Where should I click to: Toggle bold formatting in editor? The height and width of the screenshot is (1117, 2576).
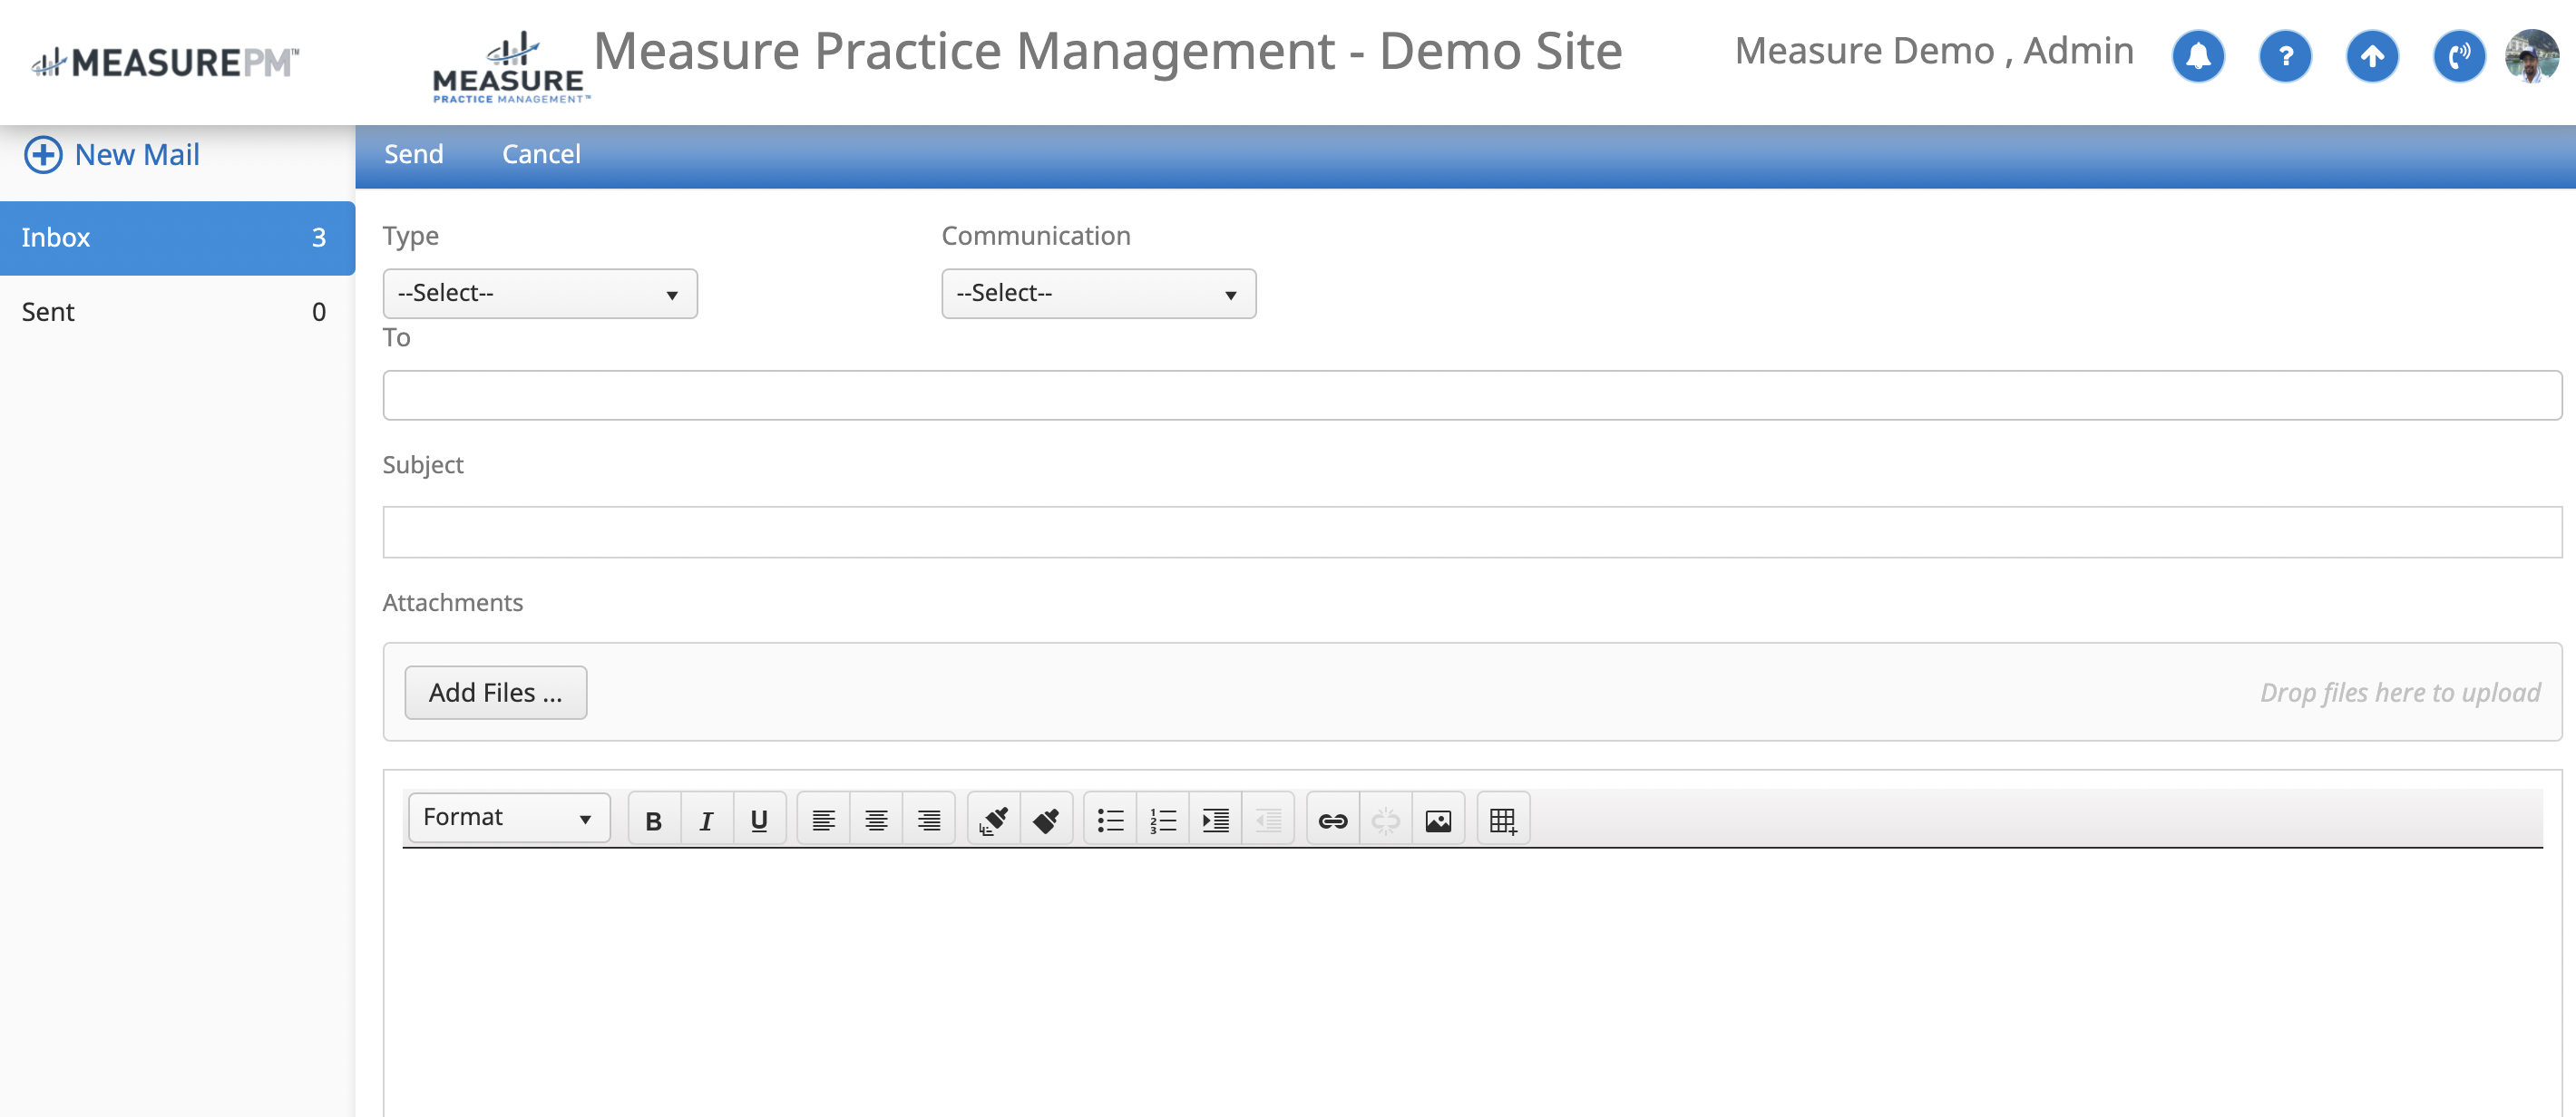654,820
